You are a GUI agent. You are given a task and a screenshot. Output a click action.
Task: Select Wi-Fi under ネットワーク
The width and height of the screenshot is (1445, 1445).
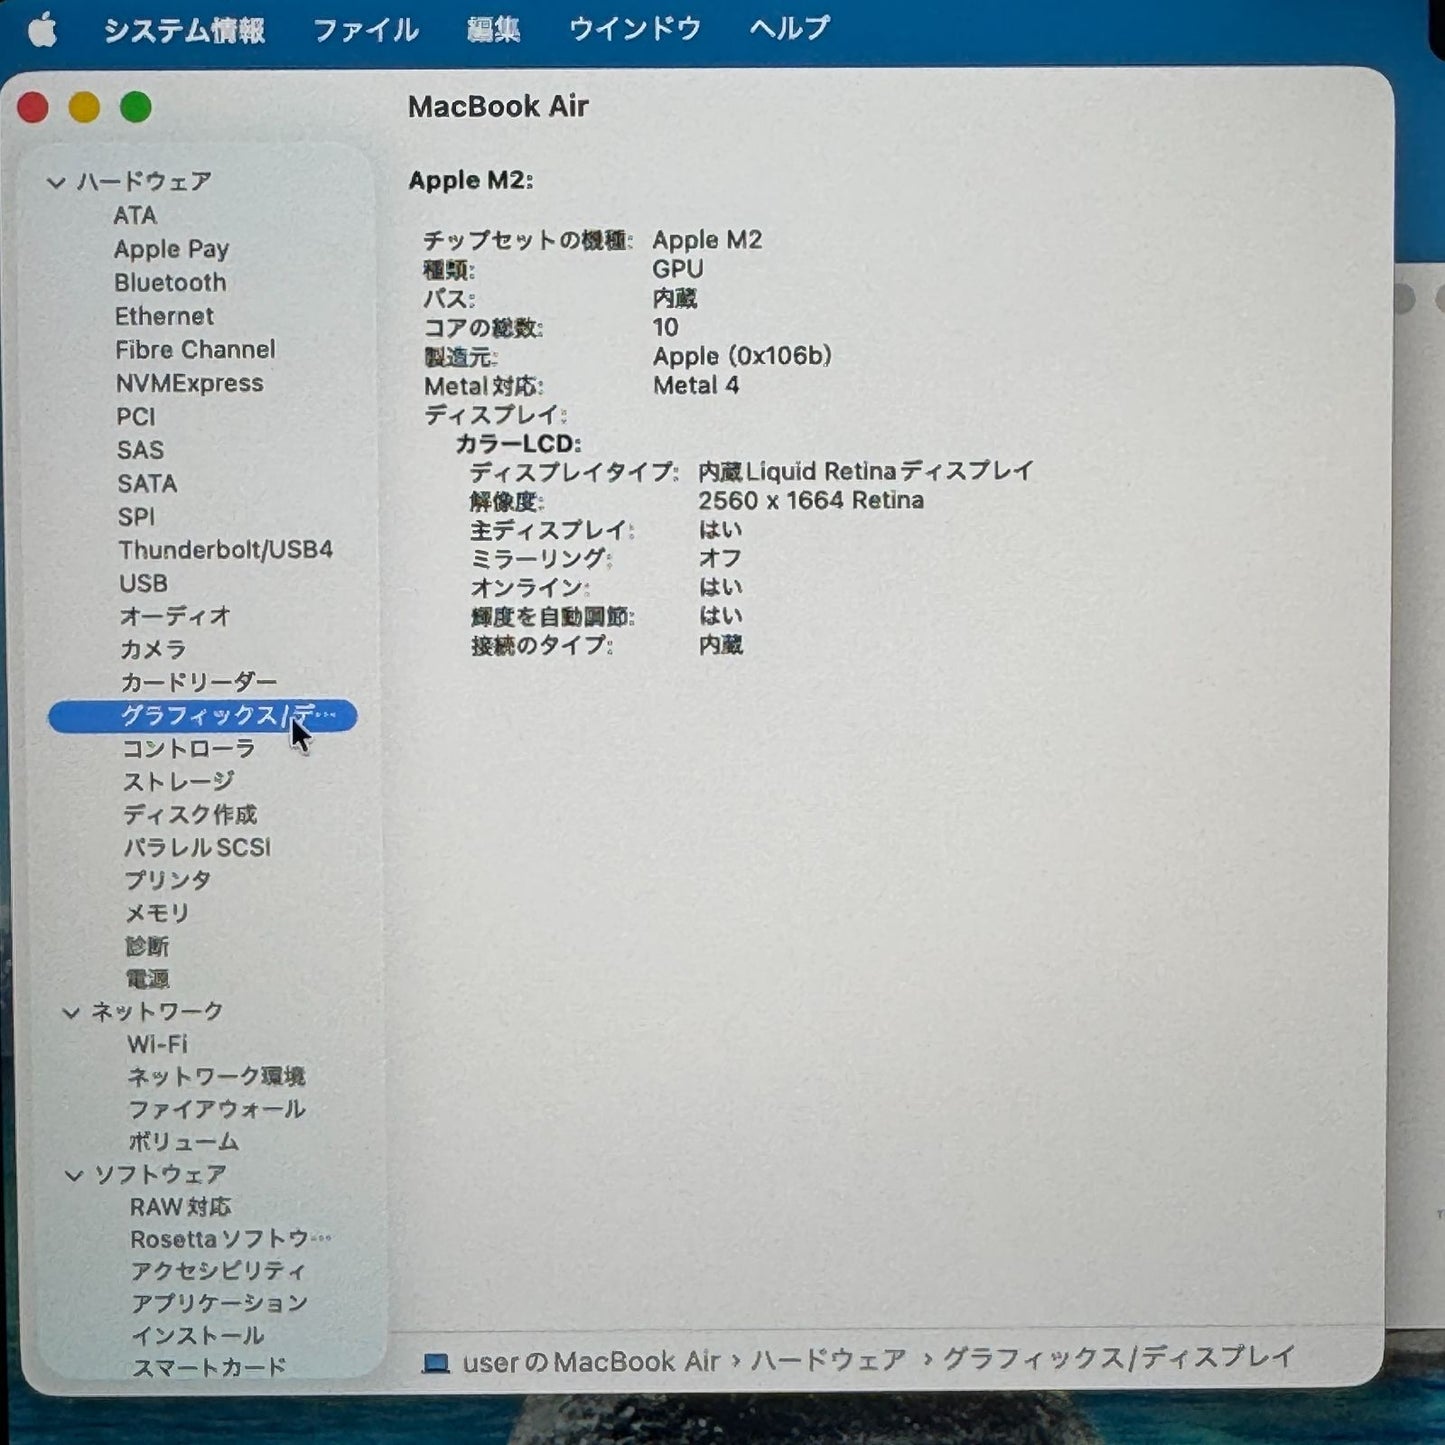point(157,1045)
